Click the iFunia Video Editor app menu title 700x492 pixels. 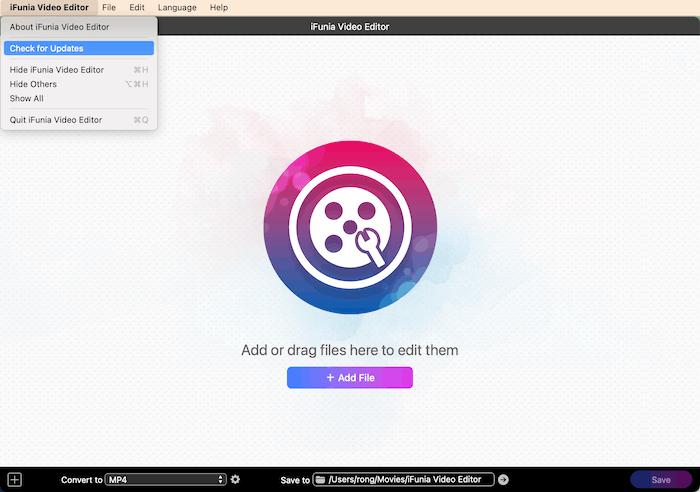point(48,7)
